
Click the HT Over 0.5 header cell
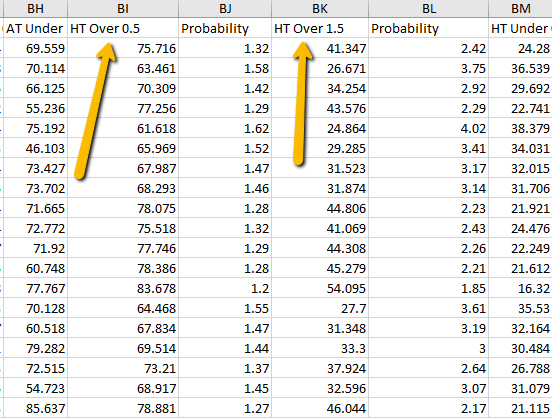(123, 28)
